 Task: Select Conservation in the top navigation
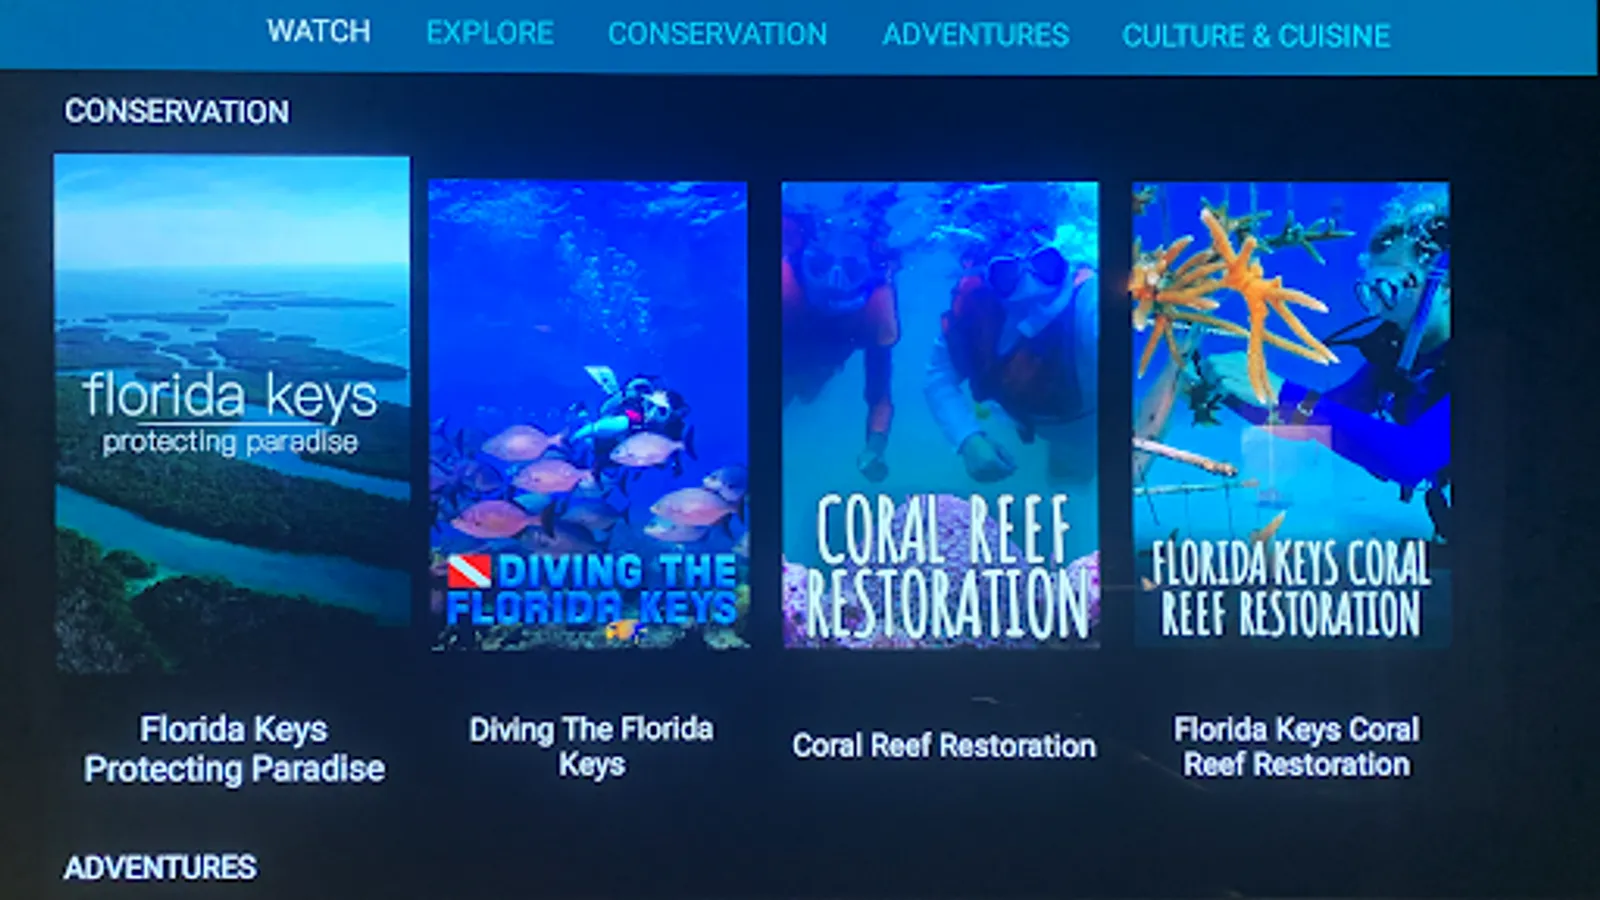click(x=717, y=34)
